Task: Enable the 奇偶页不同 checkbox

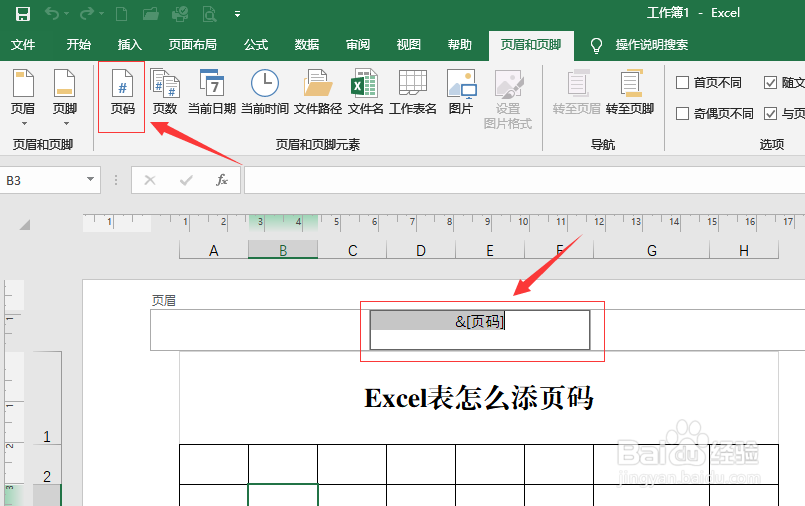Action: pyautogui.click(x=682, y=113)
